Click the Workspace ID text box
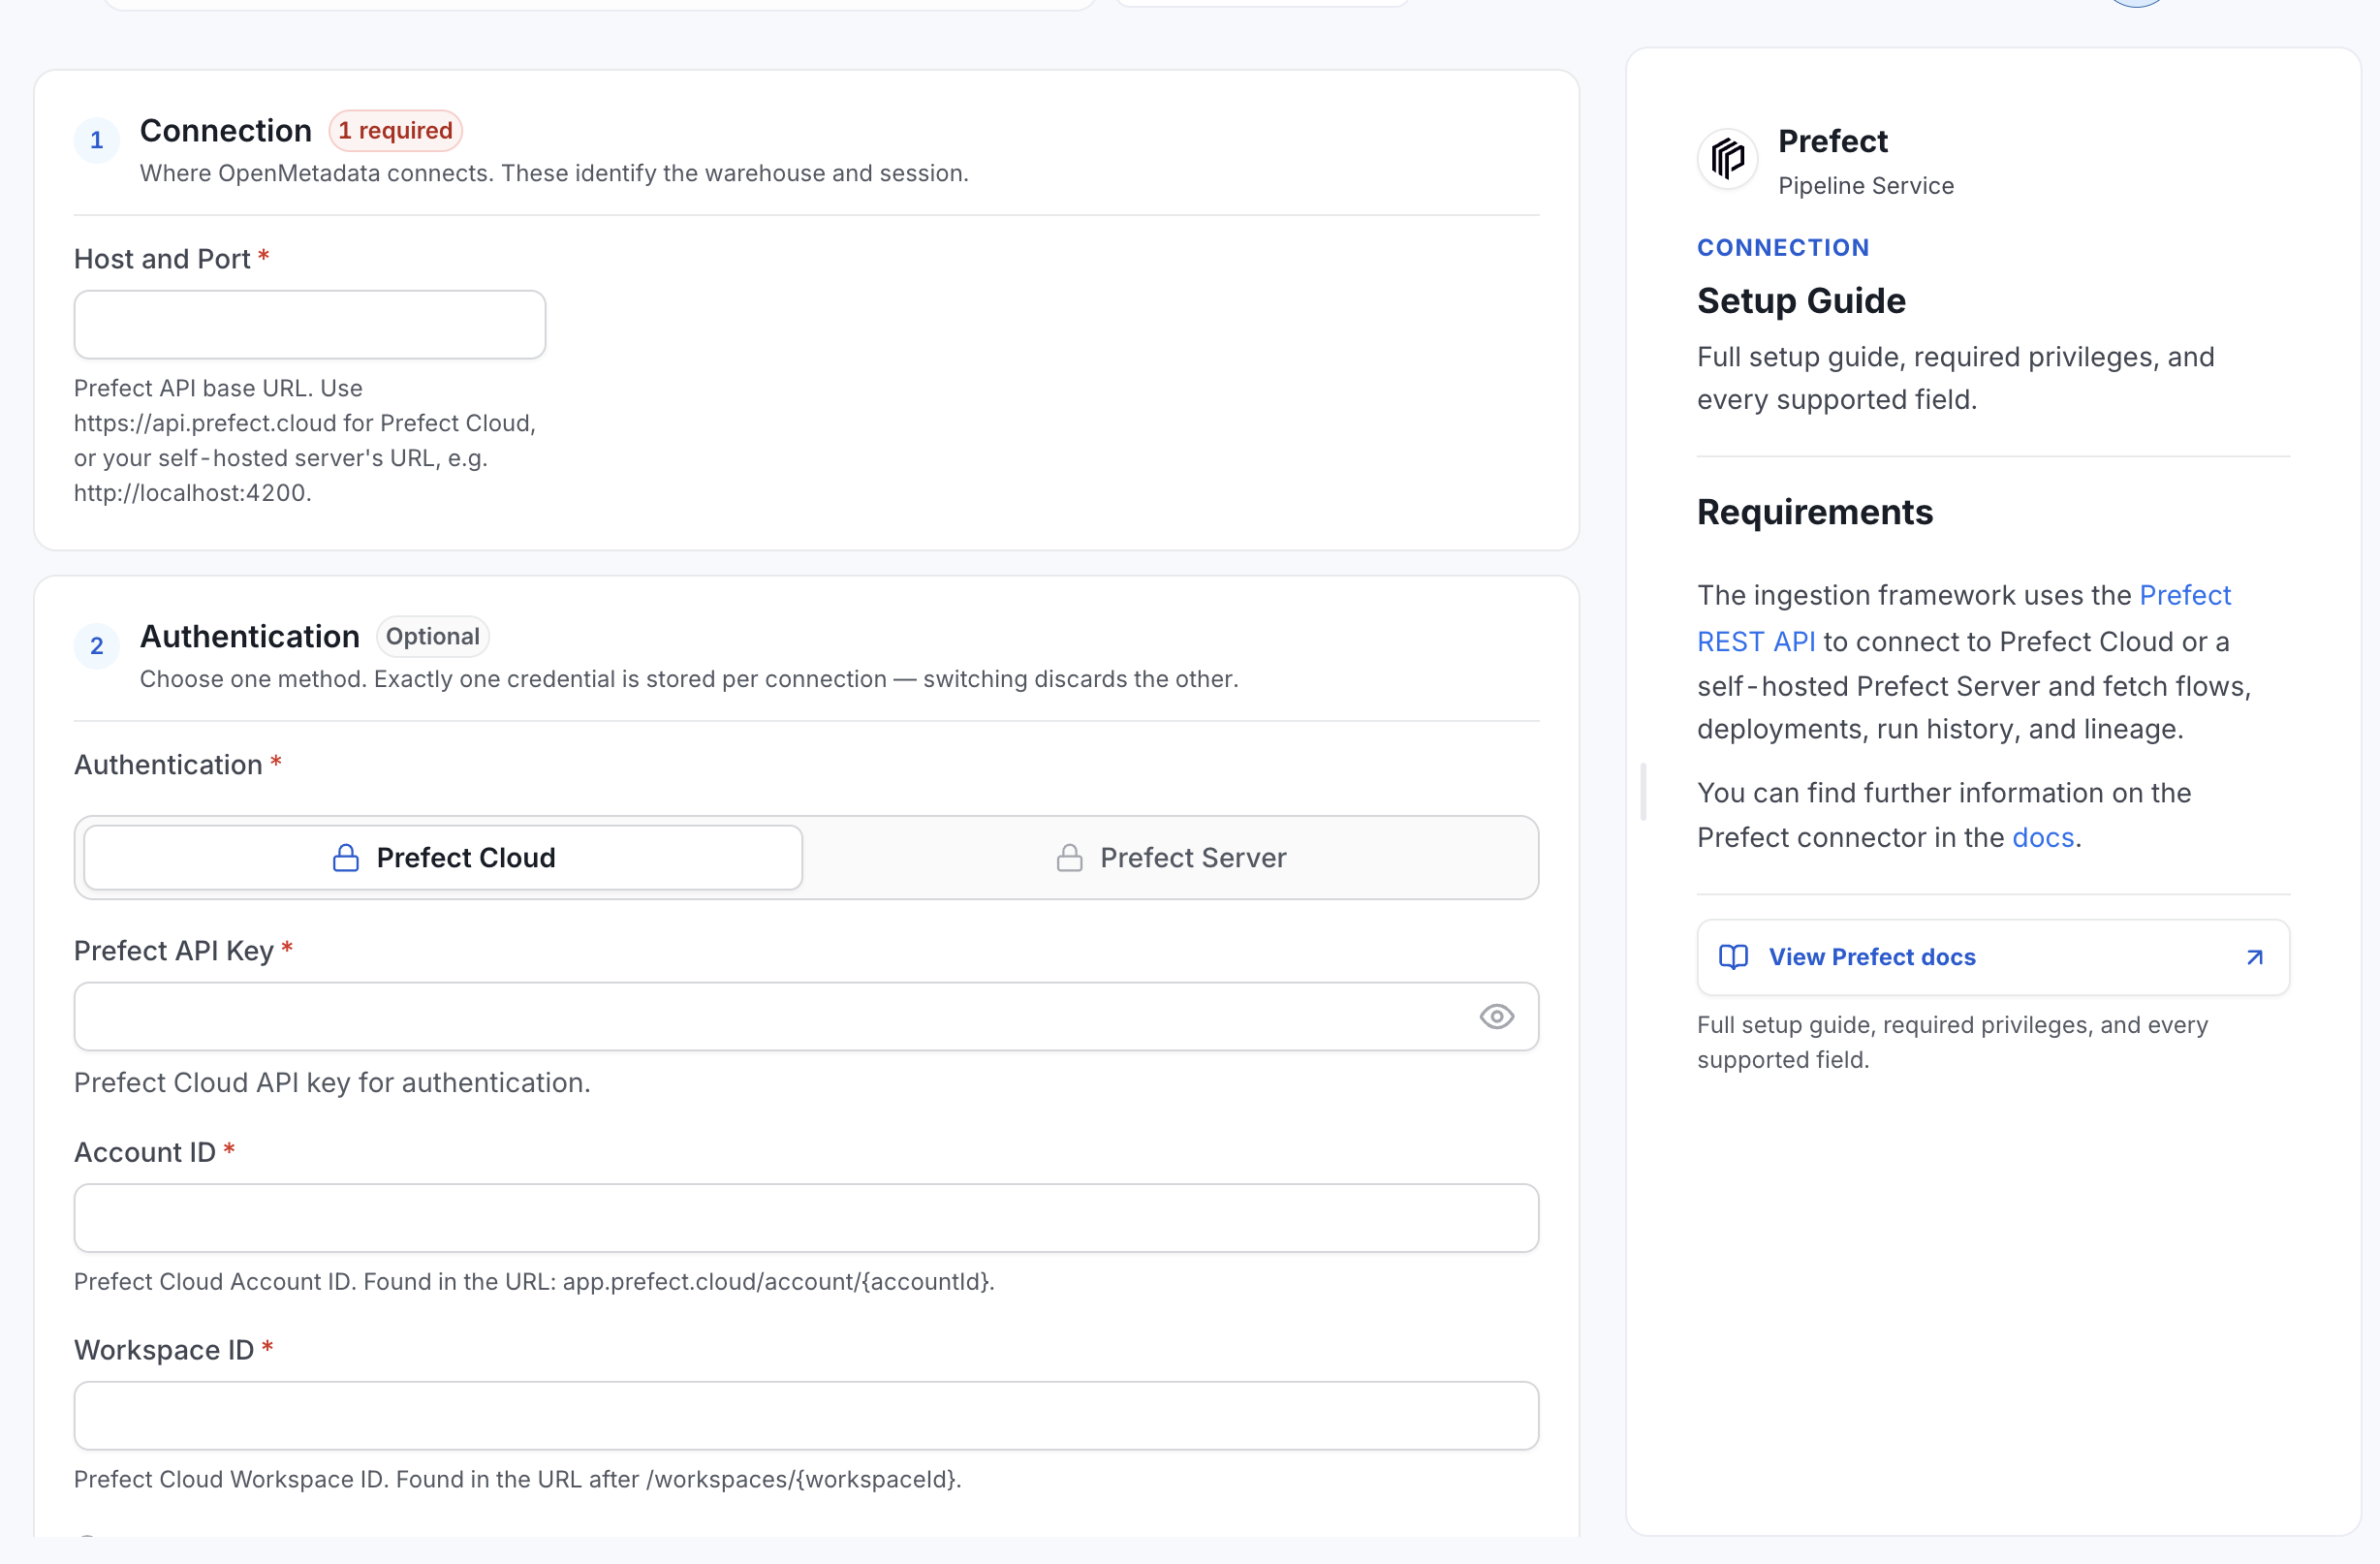Image resolution: width=2380 pixels, height=1564 pixels. point(806,1416)
